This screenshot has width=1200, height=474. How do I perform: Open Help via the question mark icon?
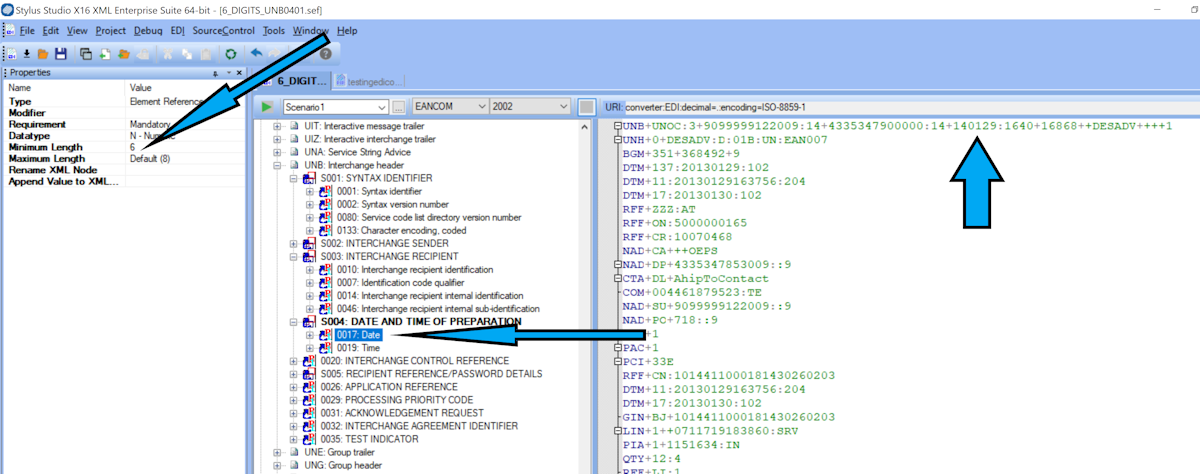coord(324,53)
